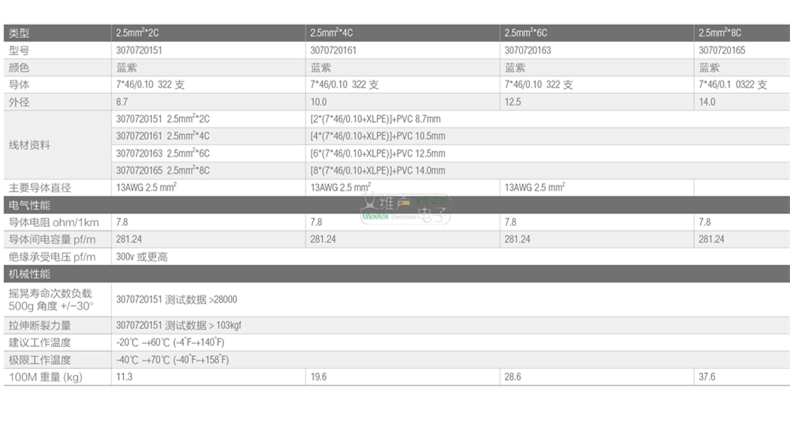Viewport: 790px width, 423px height.
Task: Click the 线材资料 row label
Action: 30,145
